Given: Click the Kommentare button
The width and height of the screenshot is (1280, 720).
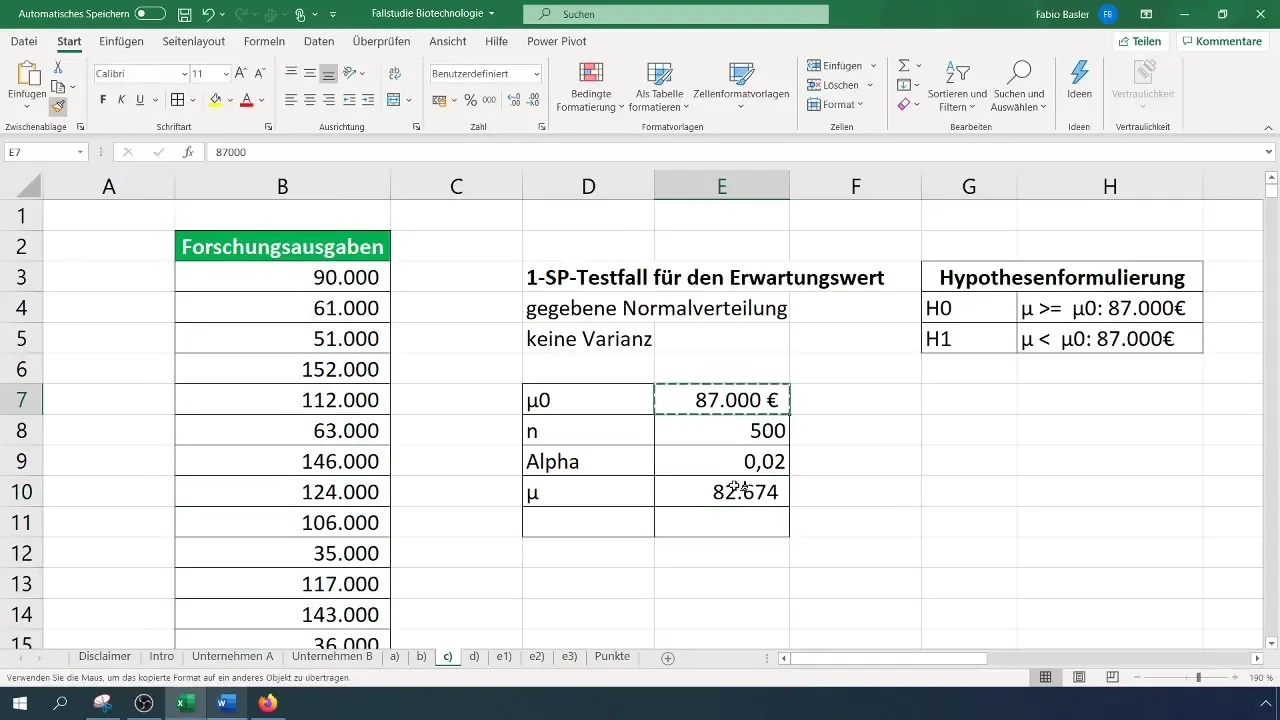Looking at the screenshot, I should (x=1221, y=41).
